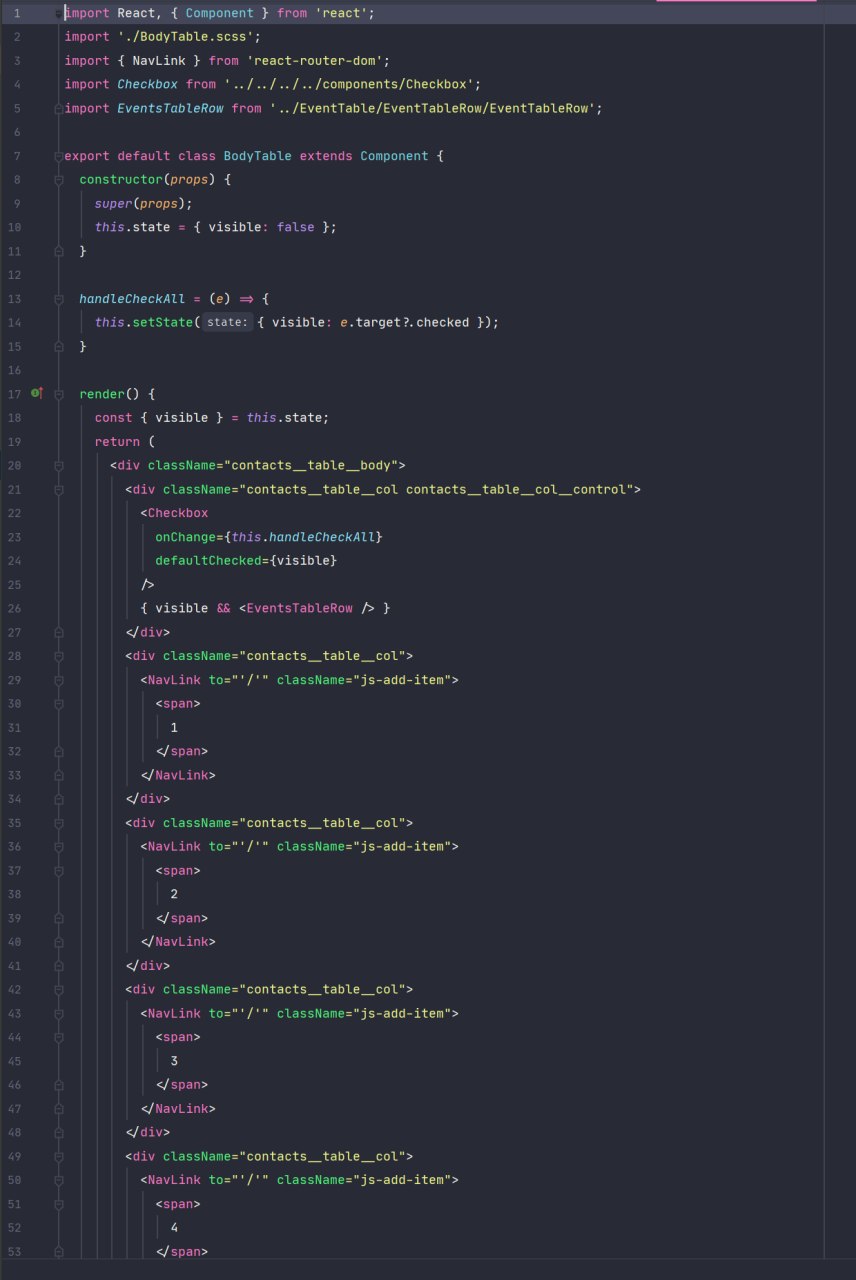856x1280 pixels.
Task: Click 'constructor' keyword on line 8
Action: [x=122, y=180]
